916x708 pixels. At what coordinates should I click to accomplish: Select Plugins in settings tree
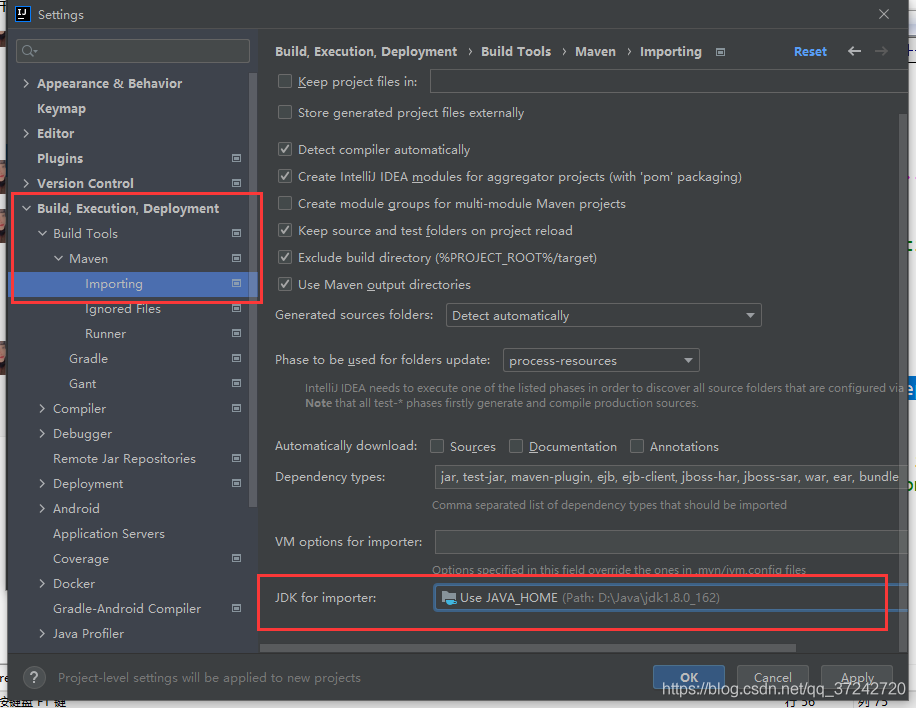(60, 158)
